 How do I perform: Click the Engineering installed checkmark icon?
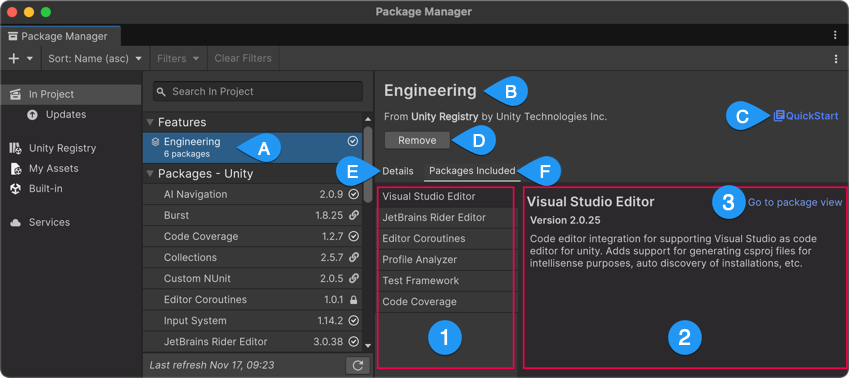(x=352, y=141)
